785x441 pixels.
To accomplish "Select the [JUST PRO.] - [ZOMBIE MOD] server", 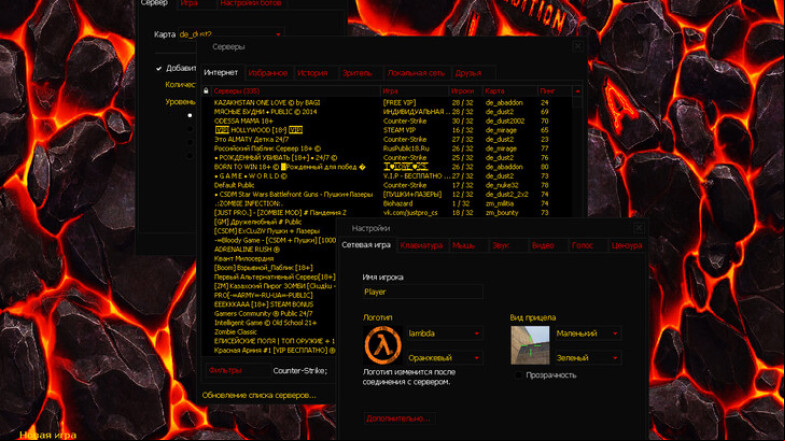I will click(x=385, y=213).
